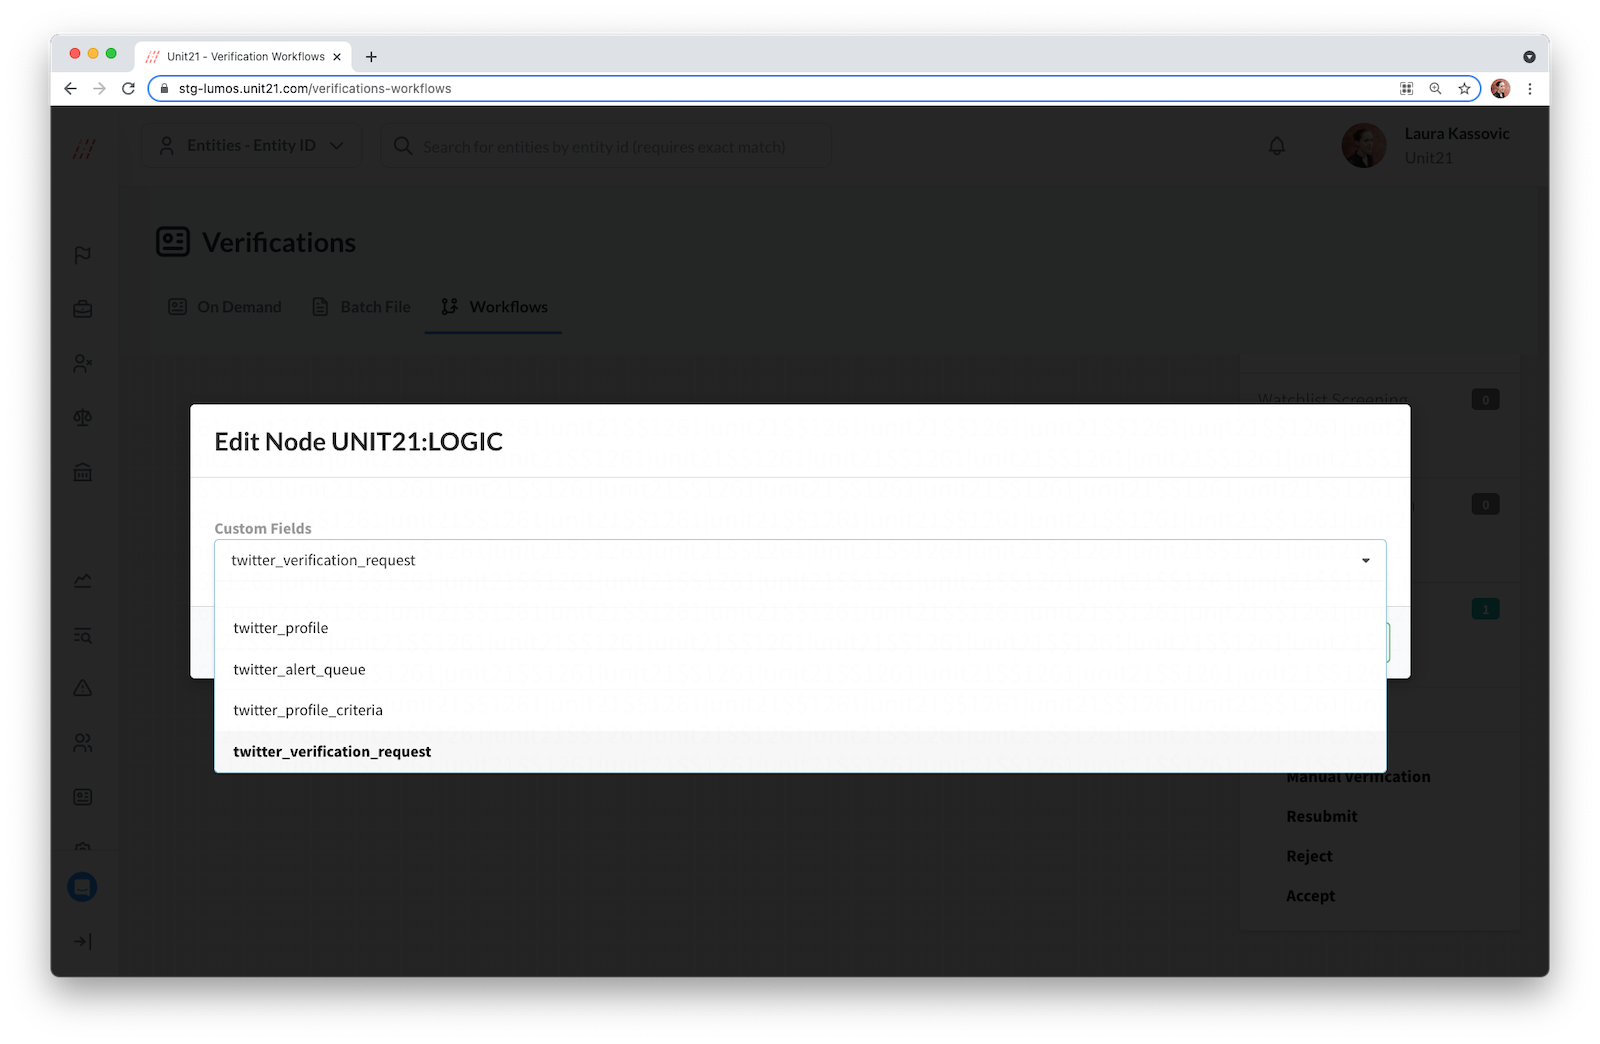Open Laura Kassovic profile avatar
Image resolution: width=1600 pixels, height=1044 pixels.
pos(1363,146)
